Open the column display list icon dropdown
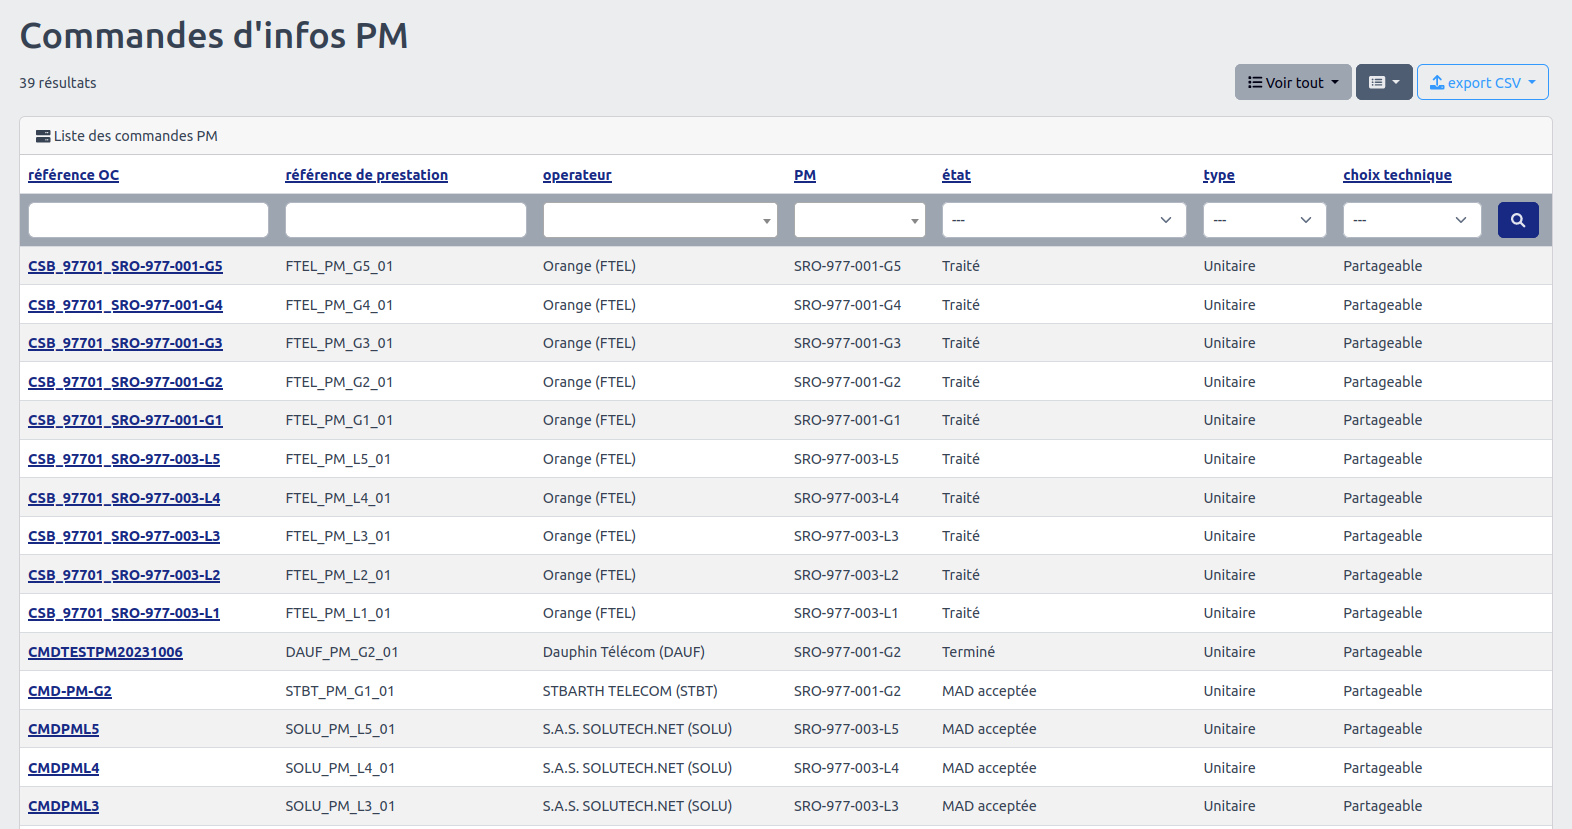Image resolution: width=1572 pixels, height=829 pixels. [x=1384, y=82]
